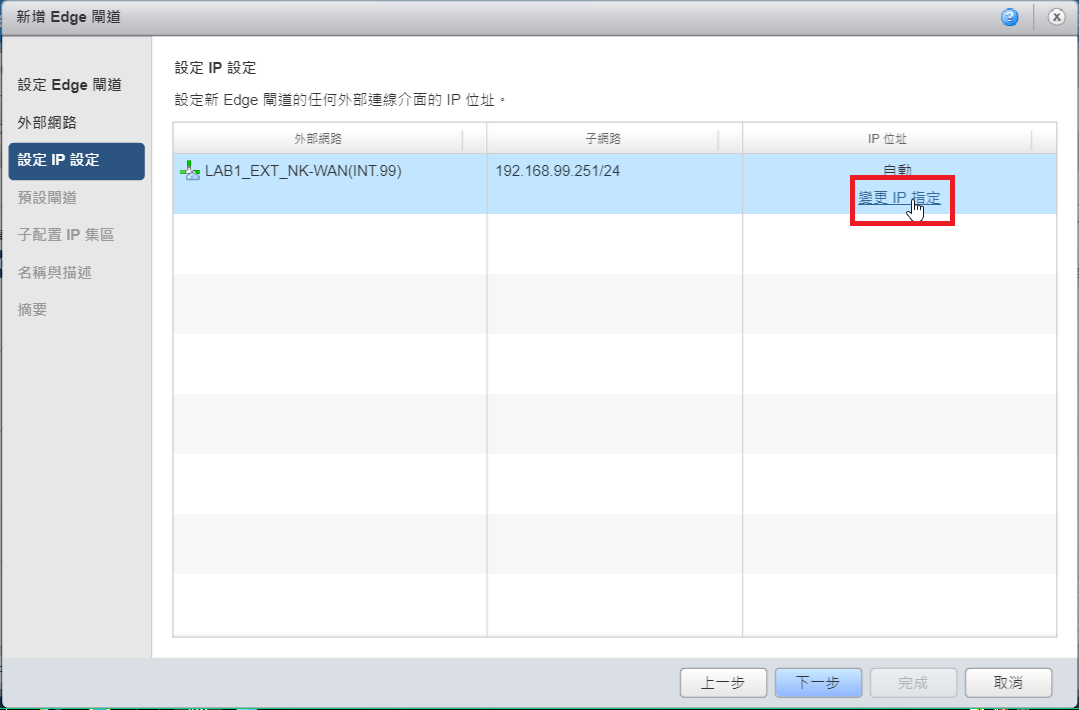Click the subnet value 192.168.99.251/24
1079x710 pixels.
point(556,170)
